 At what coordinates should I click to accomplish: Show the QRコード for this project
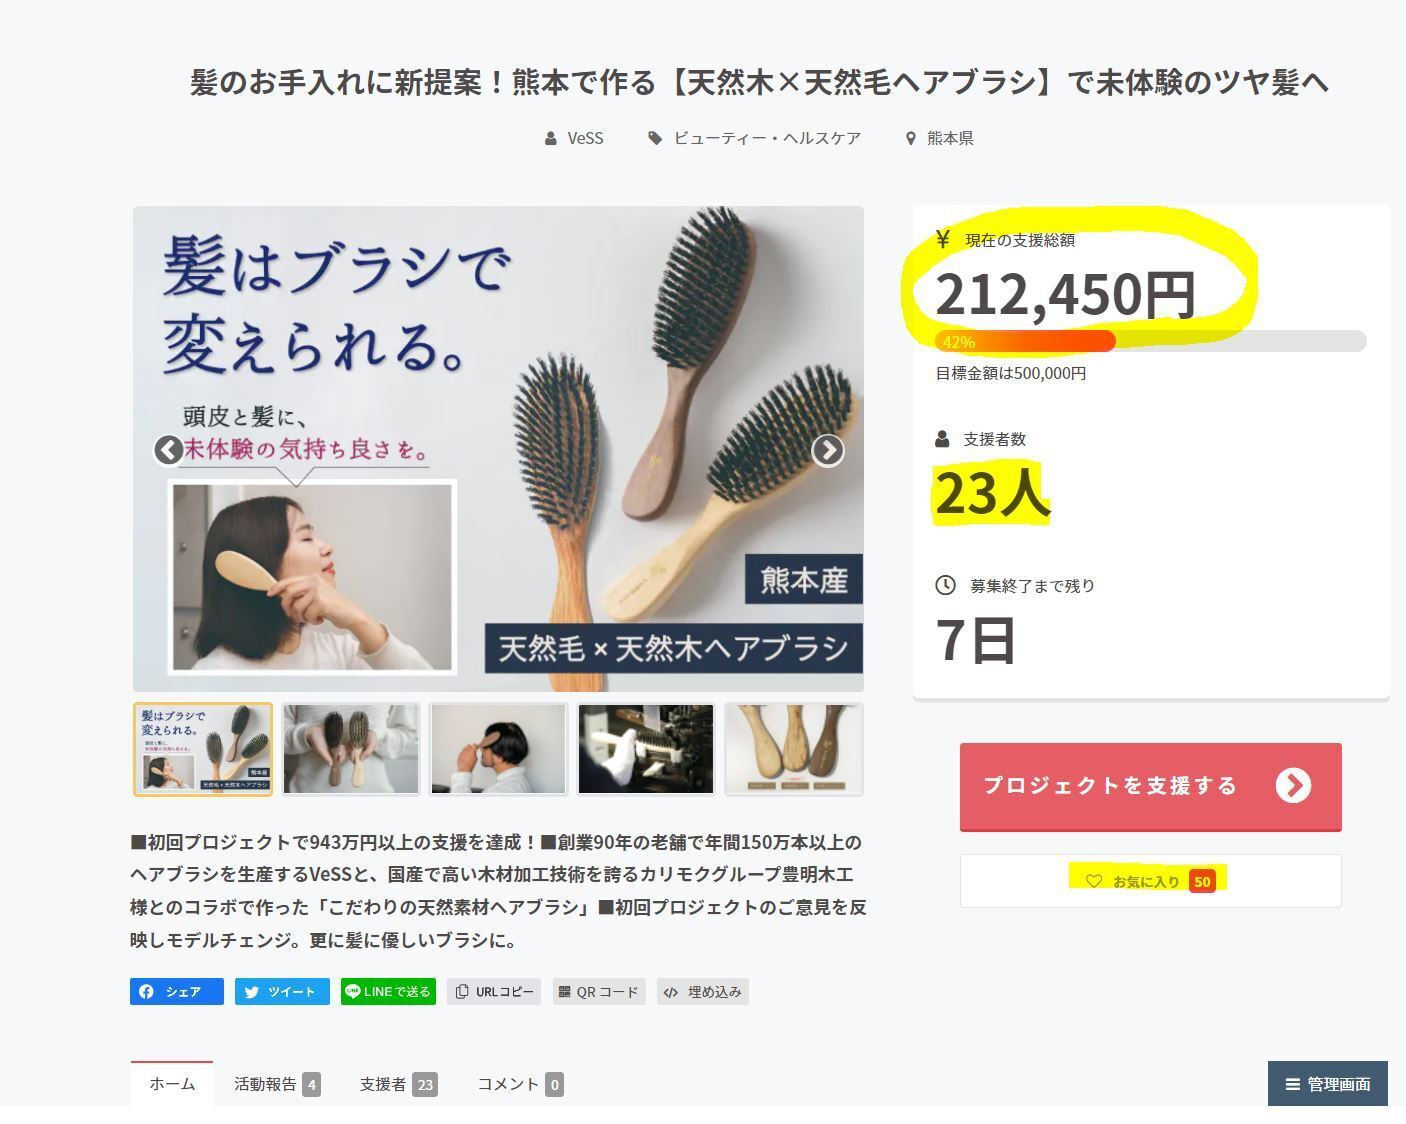[x=598, y=992]
